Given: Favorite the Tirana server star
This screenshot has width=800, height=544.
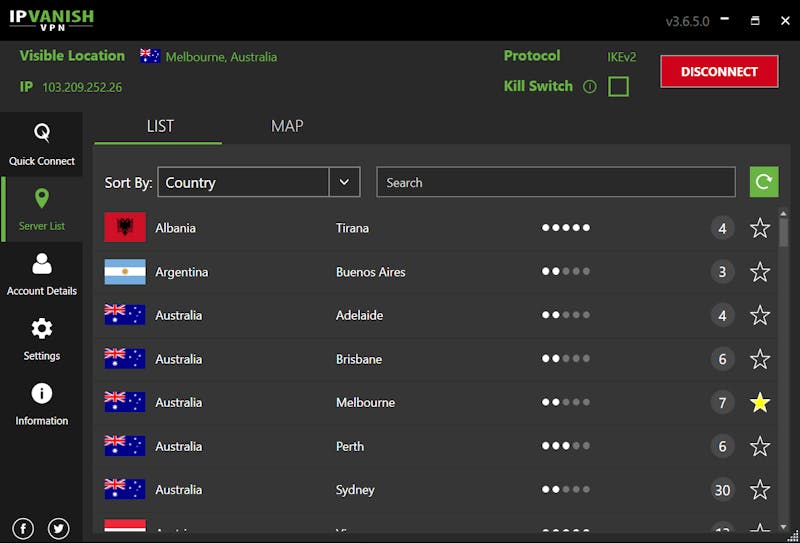Looking at the screenshot, I should pos(760,228).
